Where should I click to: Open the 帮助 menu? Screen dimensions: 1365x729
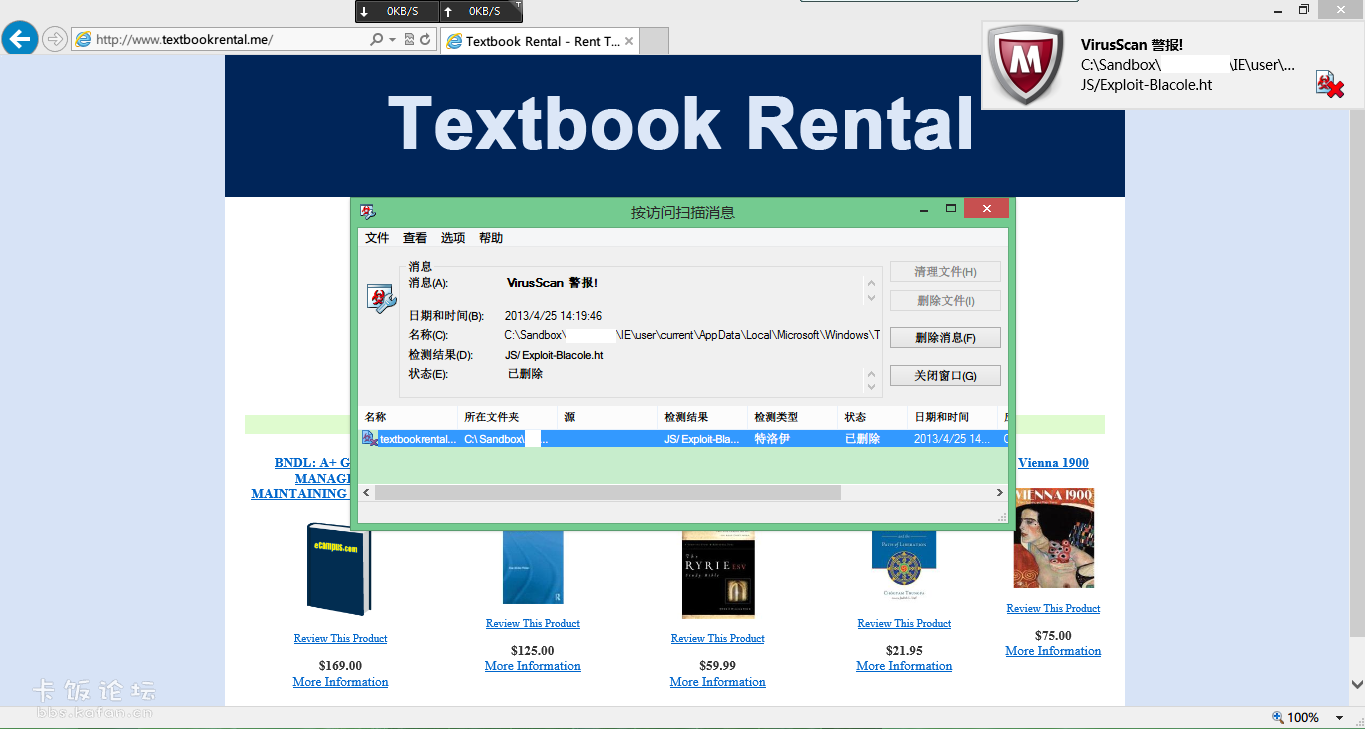click(x=491, y=238)
